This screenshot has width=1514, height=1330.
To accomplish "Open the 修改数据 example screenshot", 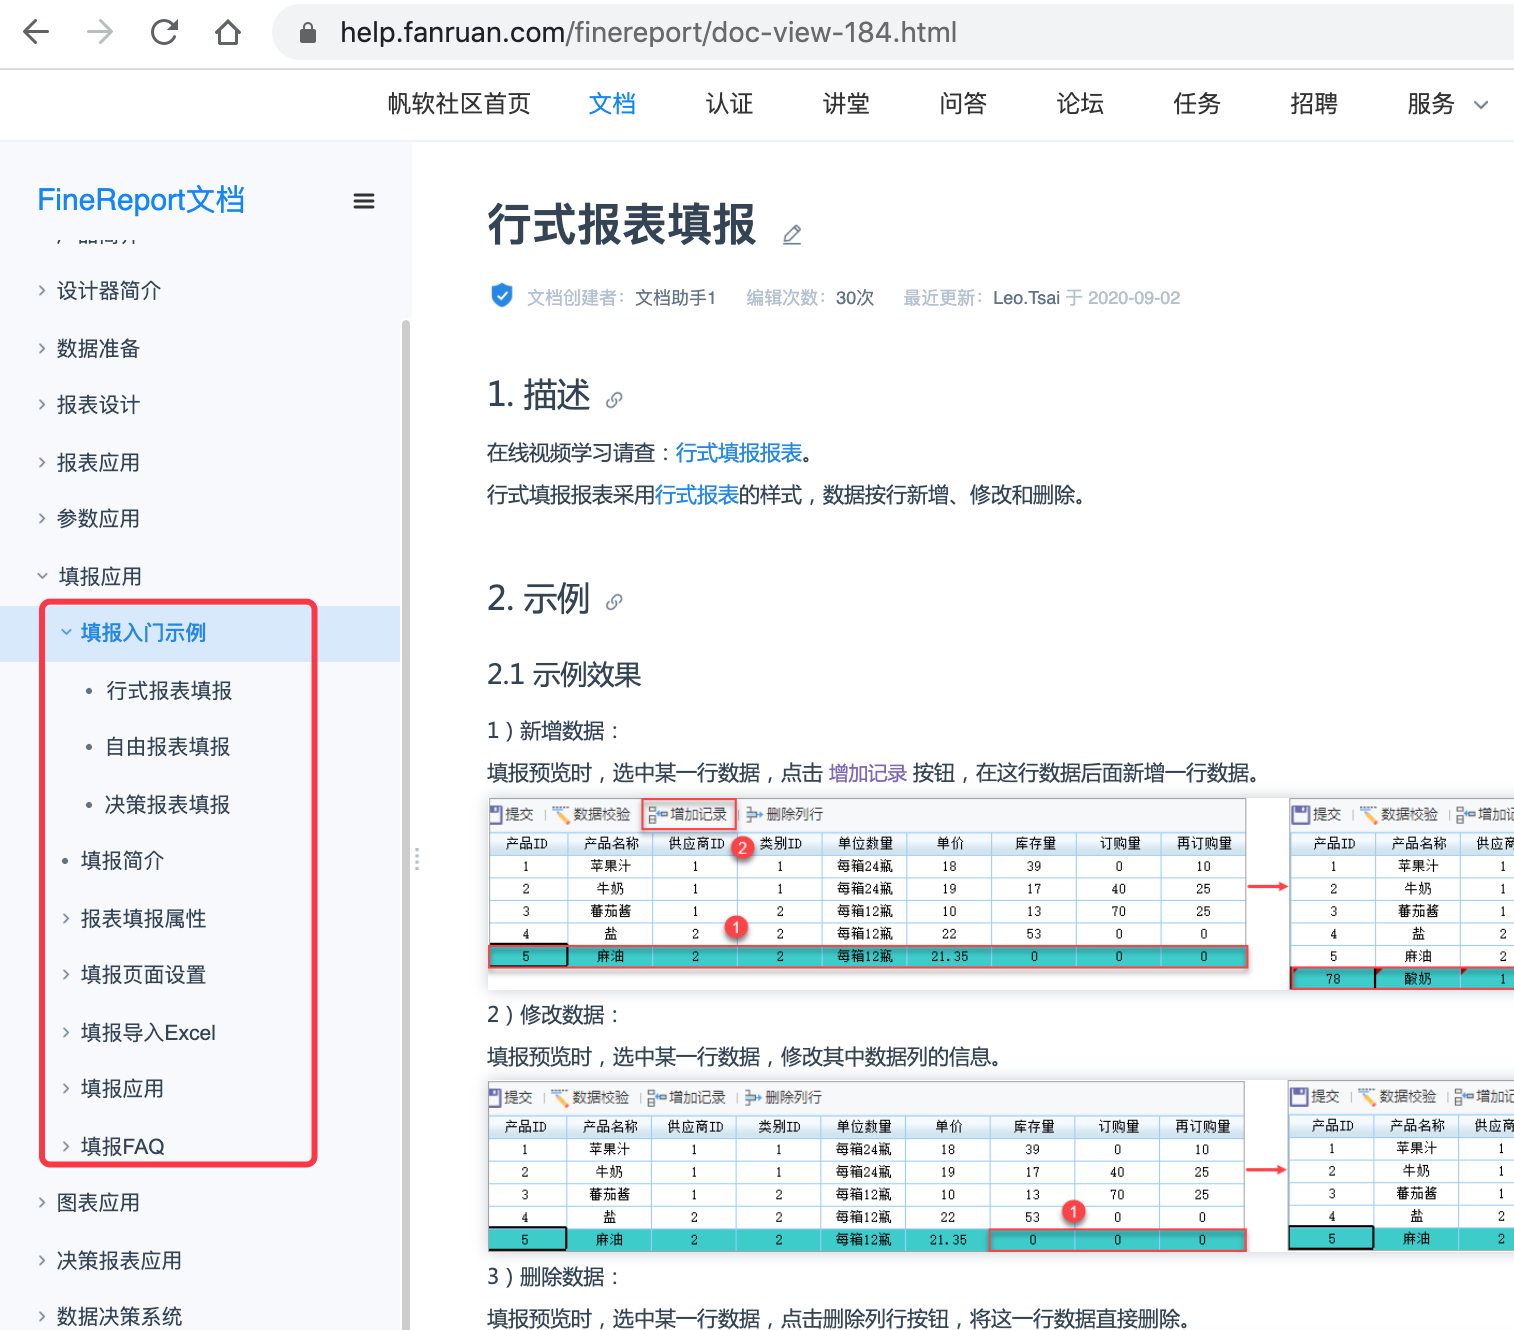I will click(1000, 1166).
